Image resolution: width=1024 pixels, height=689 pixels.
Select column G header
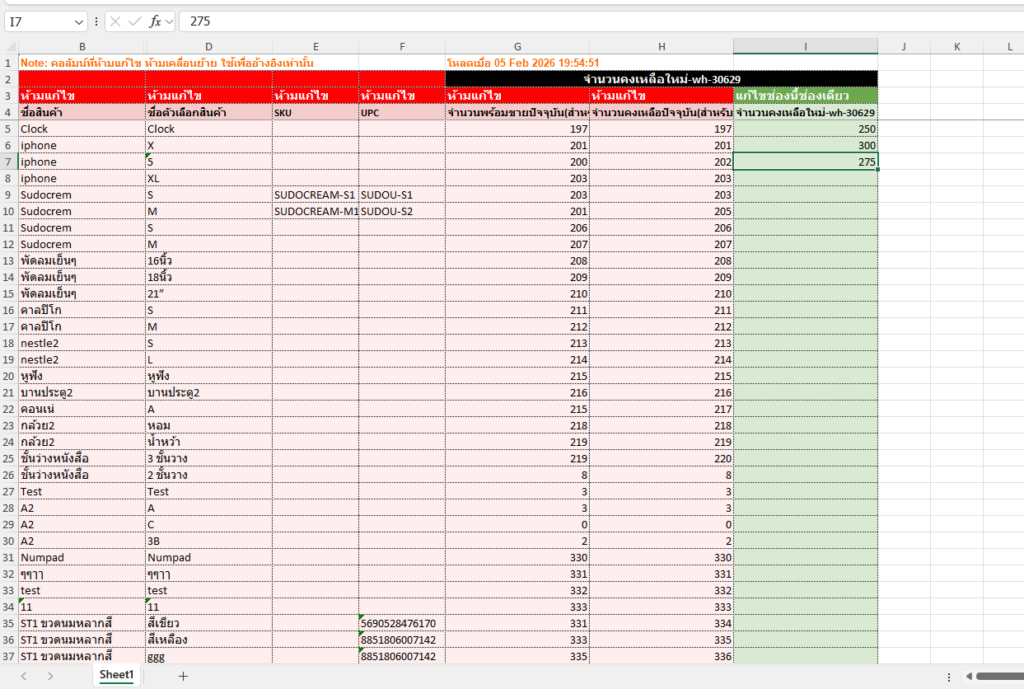click(517, 46)
